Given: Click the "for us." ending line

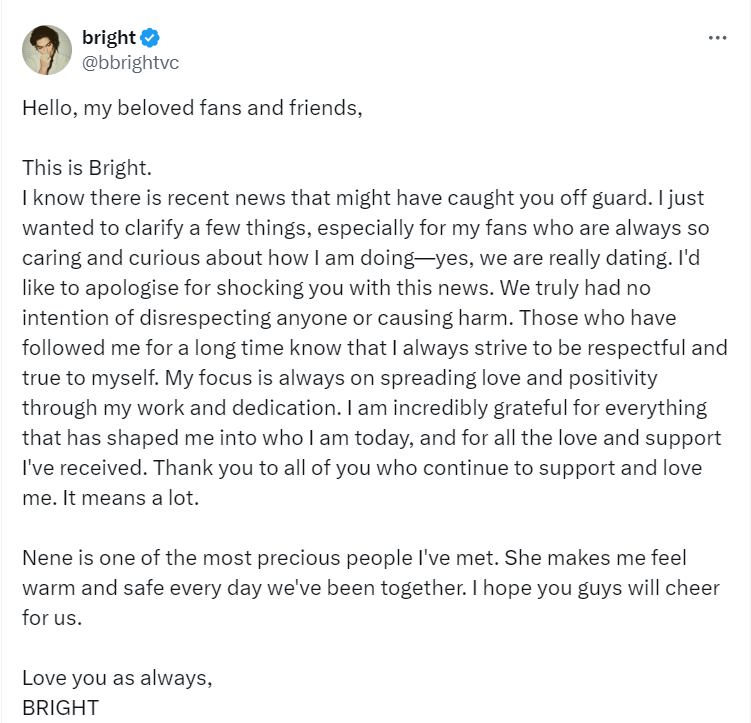Looking at the screenshot, I should [52, 617].
